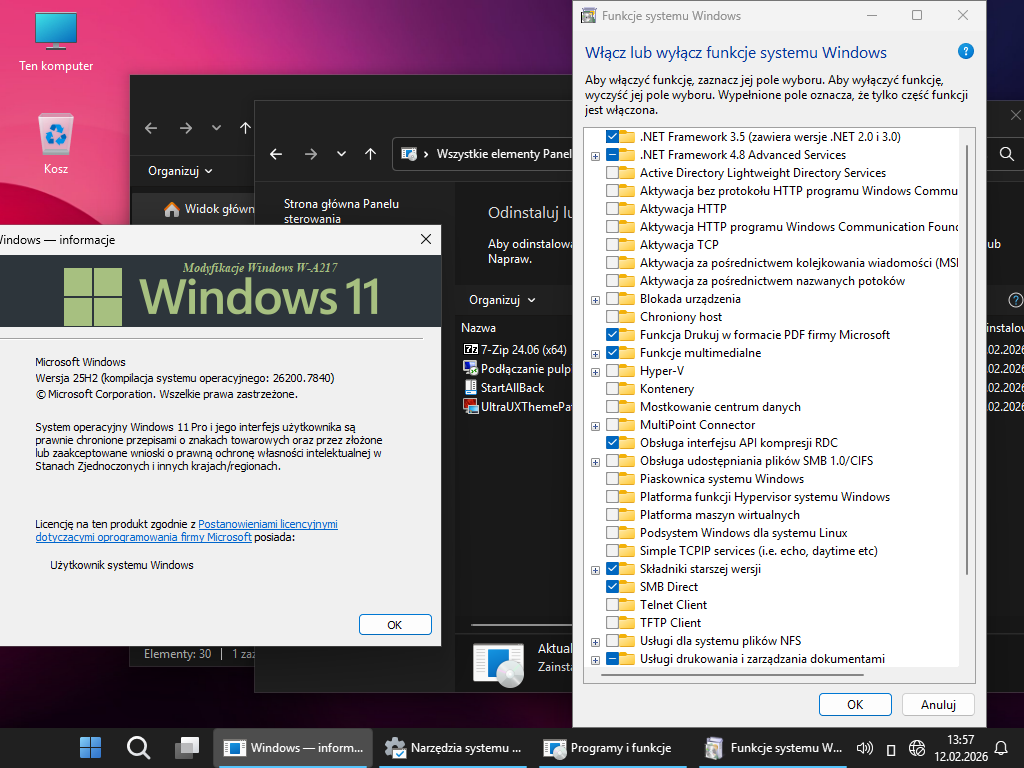Open the notification bell icon
Image resolution: width=1024 pixels, height=768 pixels.
coord(1001,747)
